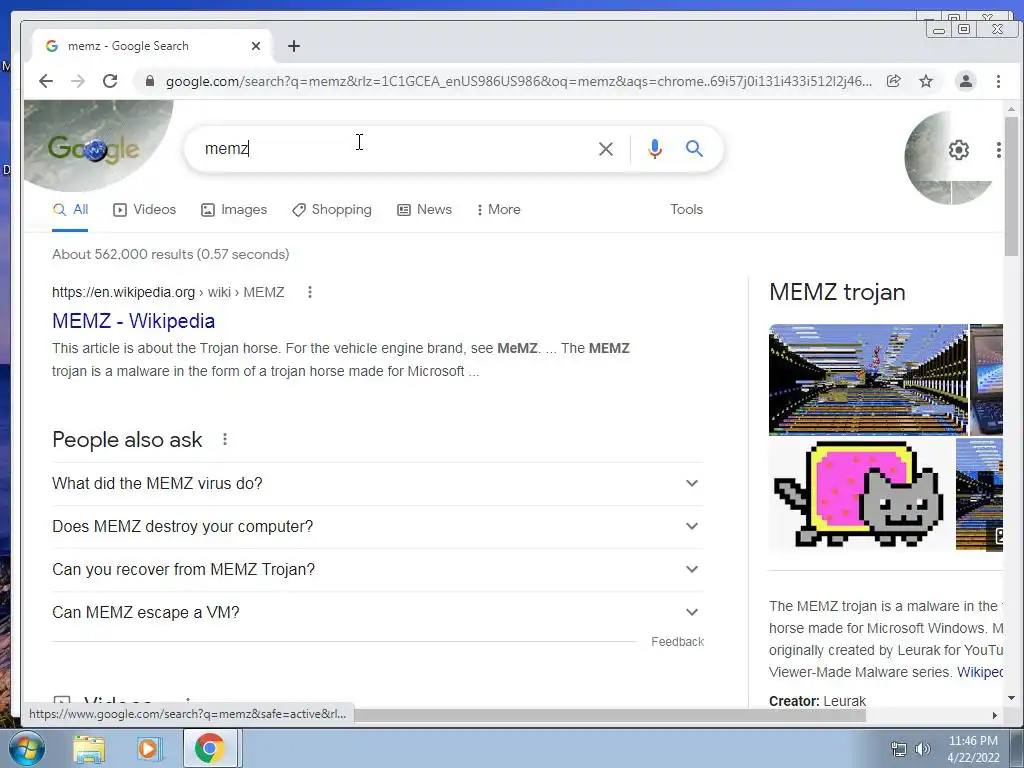Open options dots beside People also ask
The image size is (1024, 768).
click(x=225, y=440)
